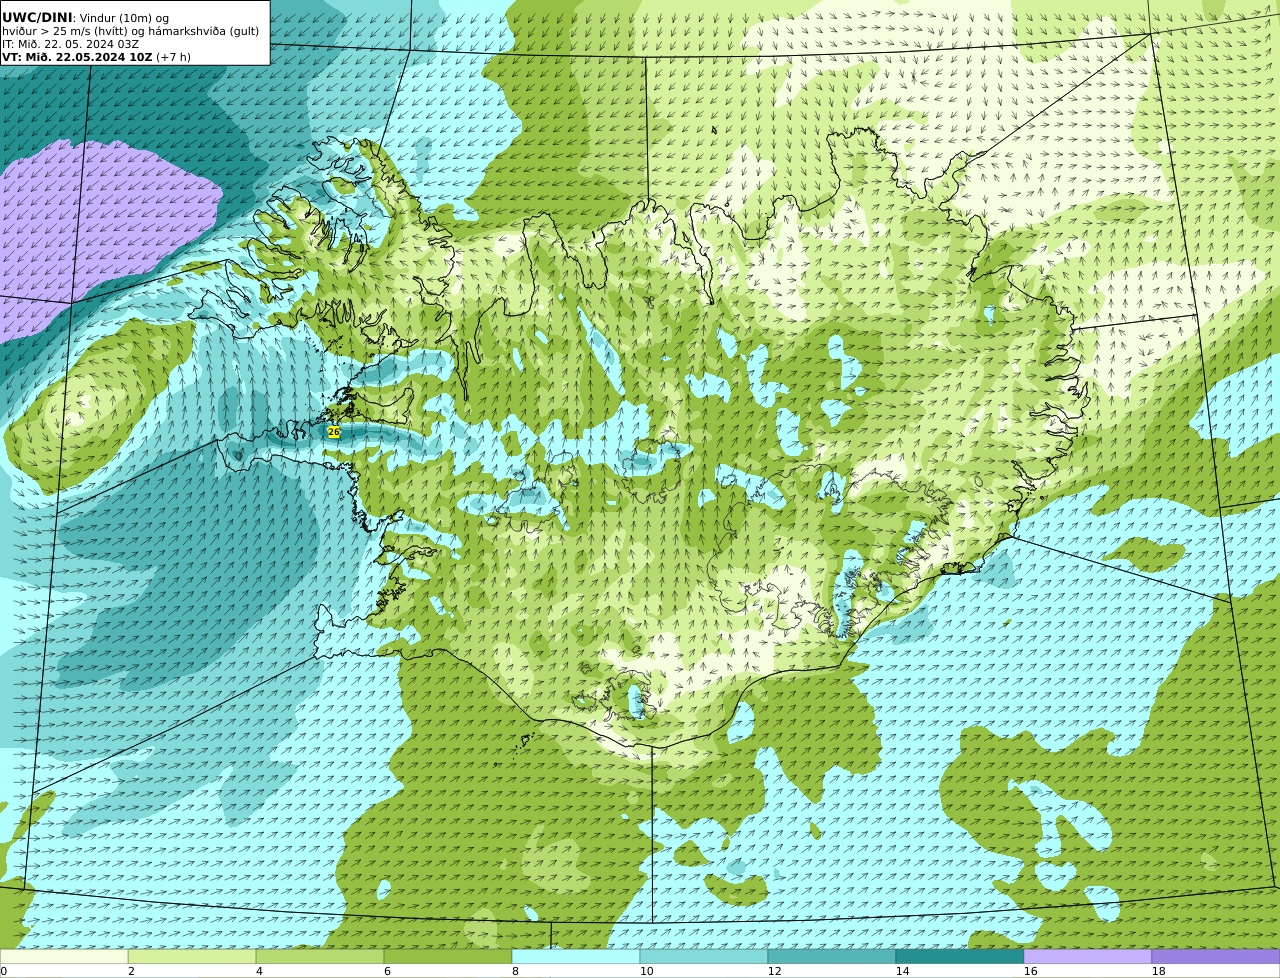Click the 'hviður > 25 m/s (hvítt)' caption line
This screenshot has height=978, width=1280.
pos(130,31)
